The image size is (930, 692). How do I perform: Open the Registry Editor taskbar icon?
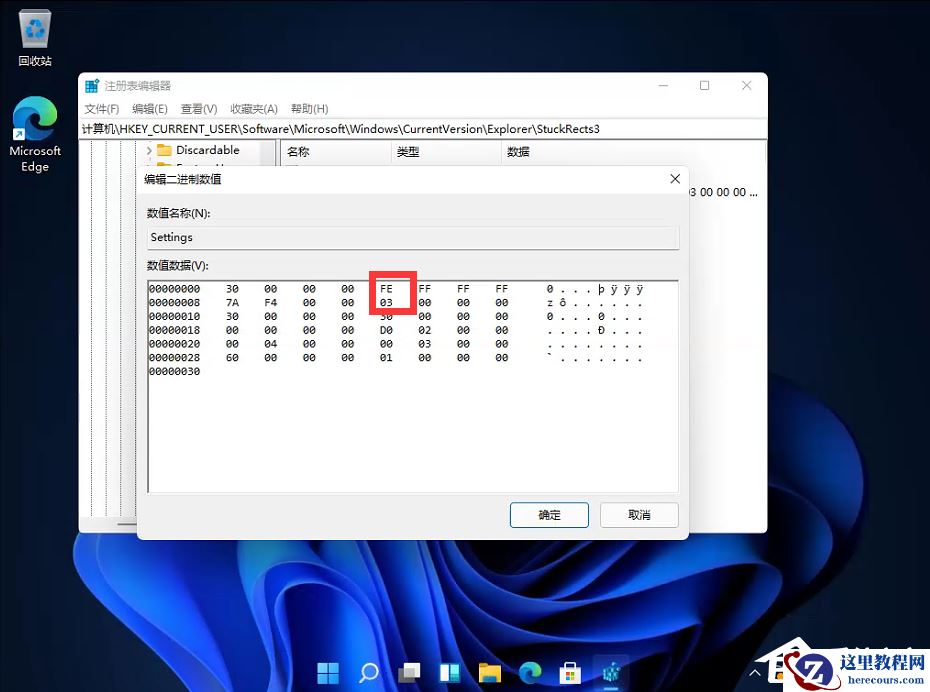coord(611,673)
